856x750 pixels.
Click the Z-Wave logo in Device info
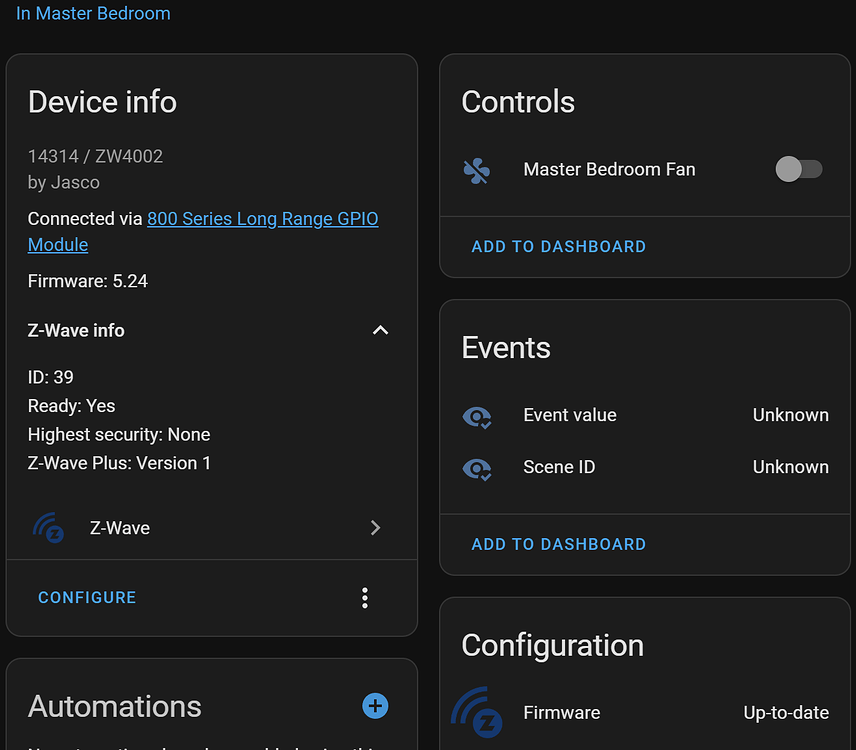[x=49, y=528]
